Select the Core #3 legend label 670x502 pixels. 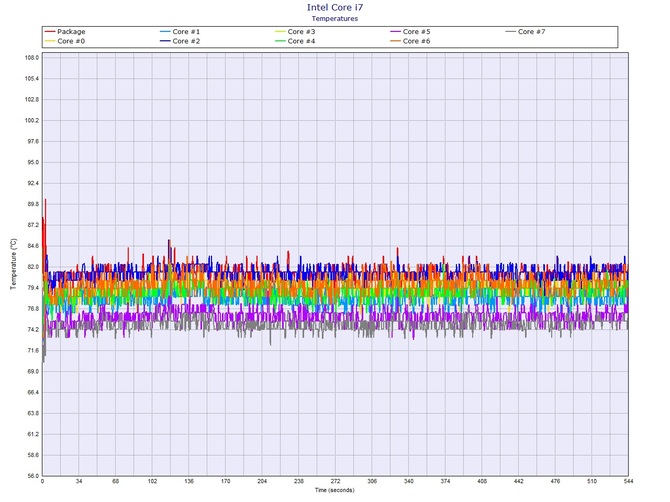(301, 32)
